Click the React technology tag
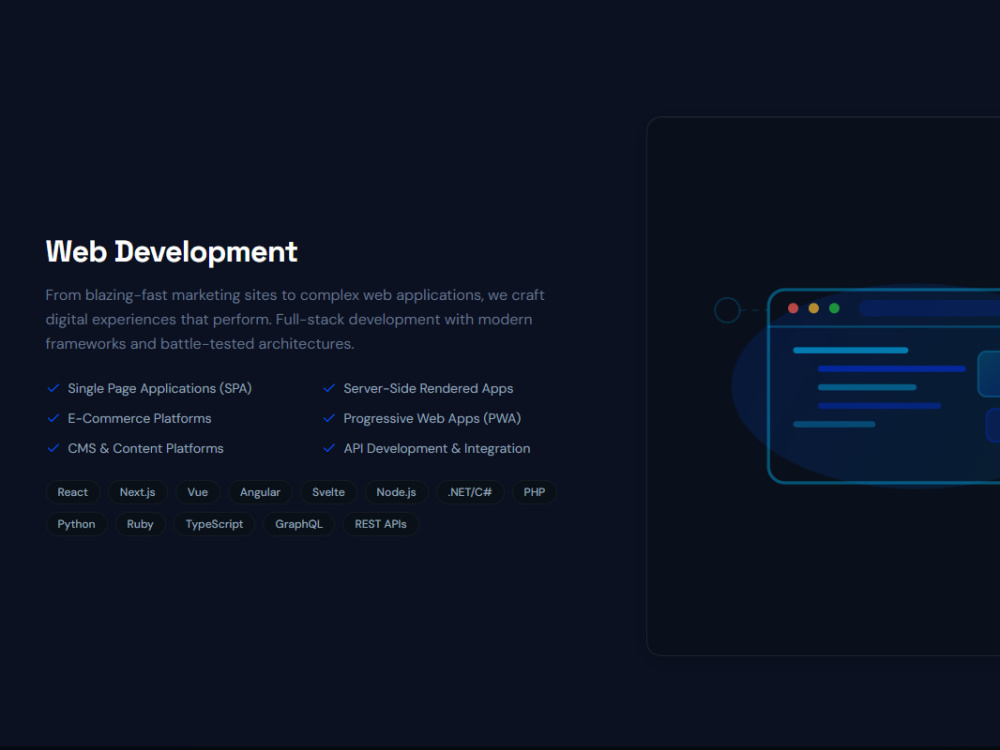Screen dimensions: 1000x750 point(73,492)
